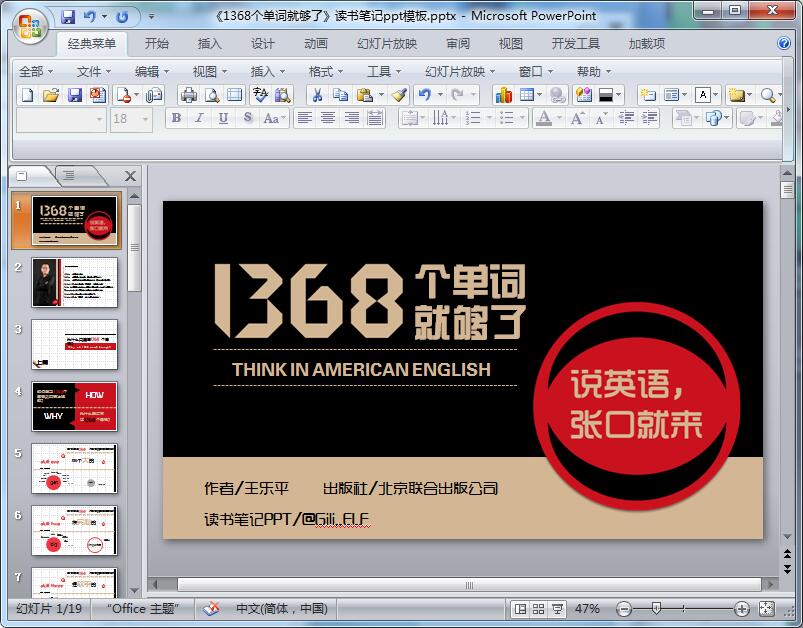This screenshot has height=628, width=803.
Task: Open the 文件 classic menu
Action: [x=93, y=71]
